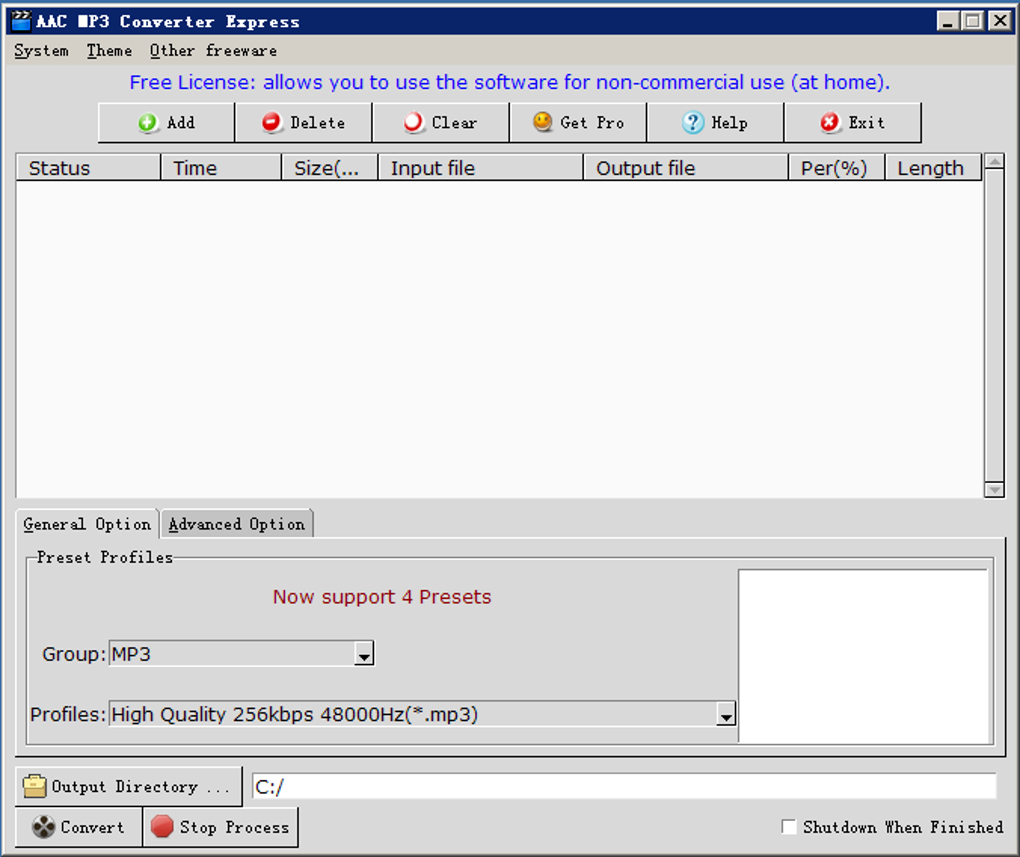Select the General Option tab
This screenshot has width=1020, height=857.
87,524
